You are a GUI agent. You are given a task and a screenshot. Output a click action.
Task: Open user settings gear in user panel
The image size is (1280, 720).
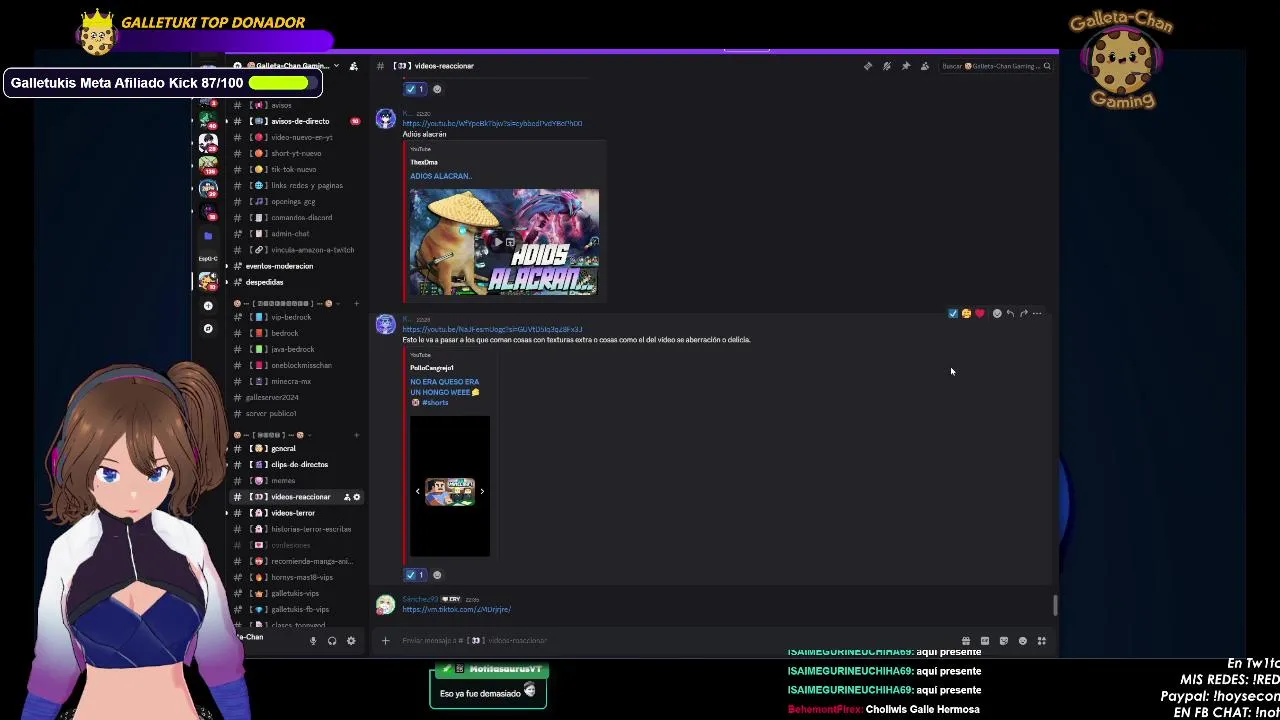351,641
